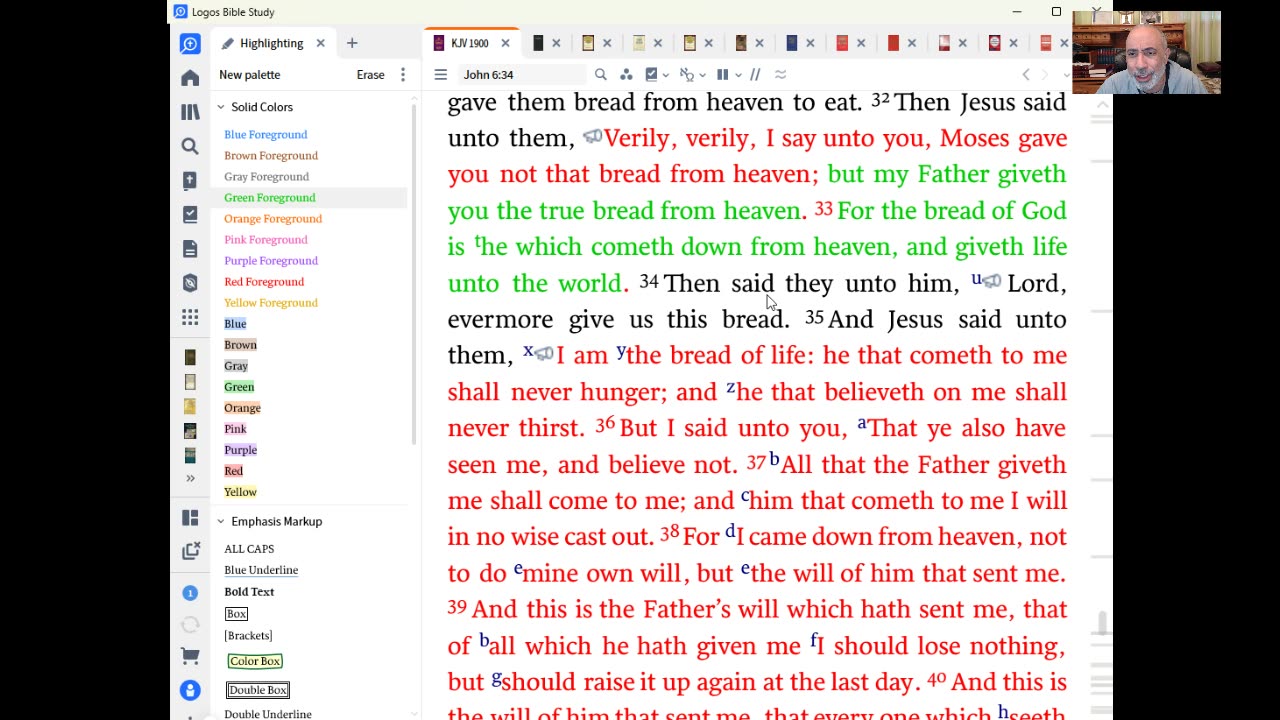Open the Highlighting panel kebab menu
Image resolution: width=1280 pixels, height=720 pixels.
403,75
